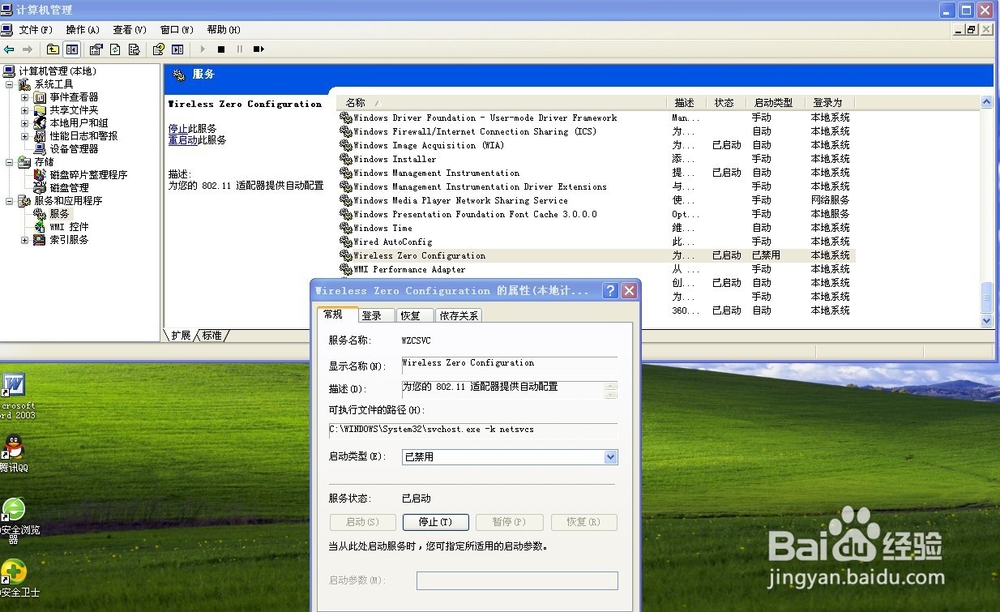Click the 事件查看器 tree icon
Viewport: 1000px width, 612px height.
(x=40, y=97)
